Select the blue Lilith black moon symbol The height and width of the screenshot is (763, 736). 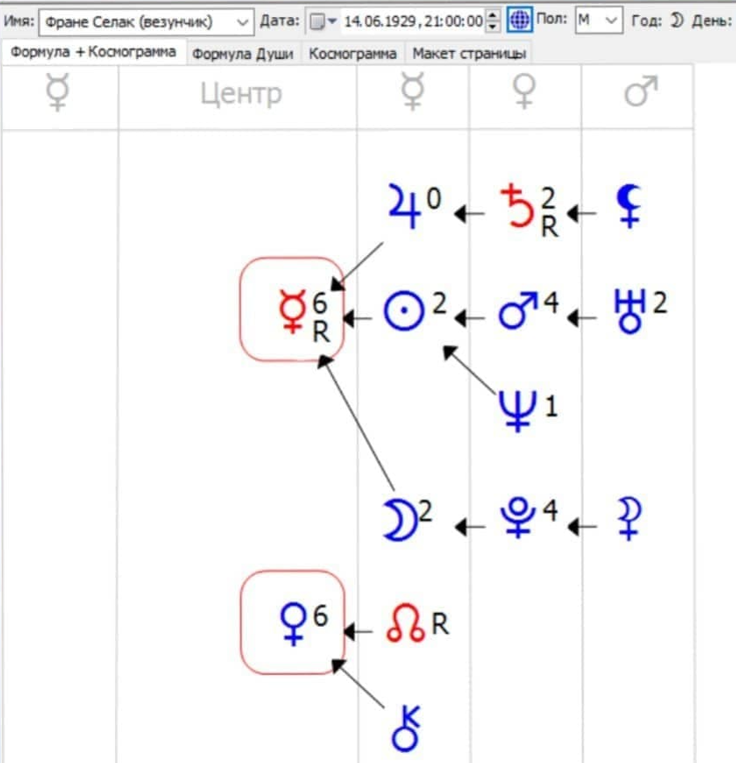(629, 206)
